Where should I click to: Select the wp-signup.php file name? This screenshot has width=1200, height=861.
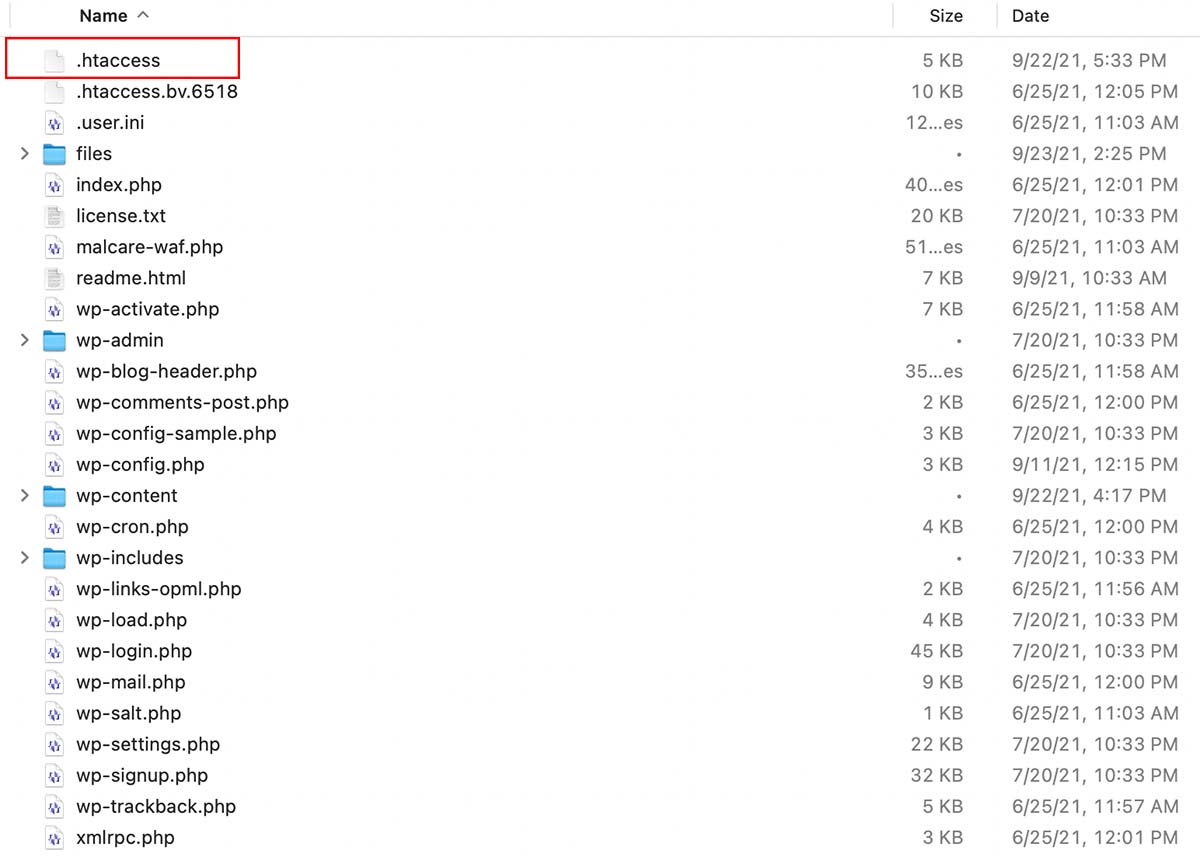142,774
